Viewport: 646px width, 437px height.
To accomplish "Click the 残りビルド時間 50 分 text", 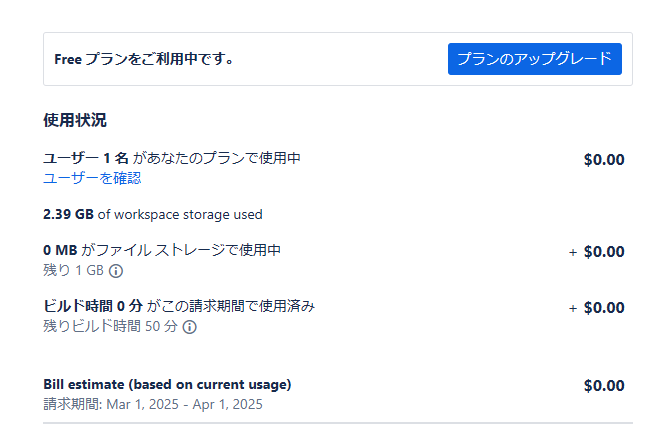I will pos(110,327).
